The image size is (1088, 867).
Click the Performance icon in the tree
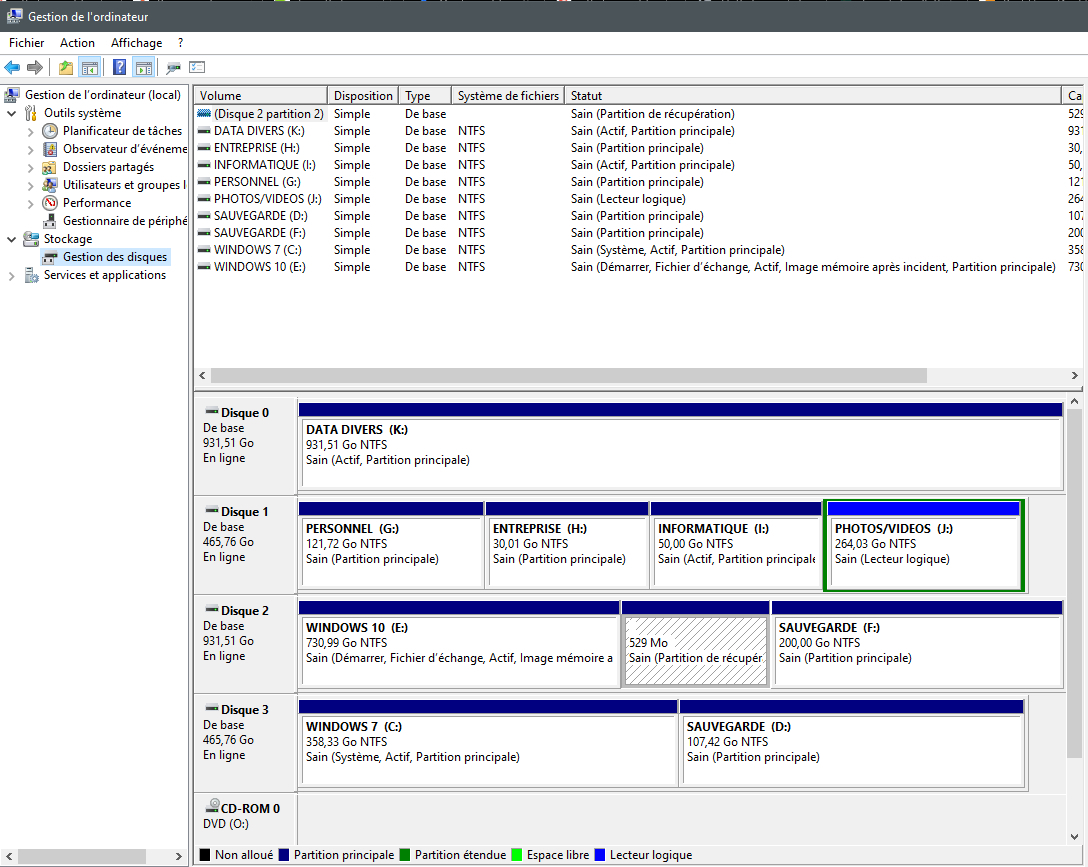(50, 203)
